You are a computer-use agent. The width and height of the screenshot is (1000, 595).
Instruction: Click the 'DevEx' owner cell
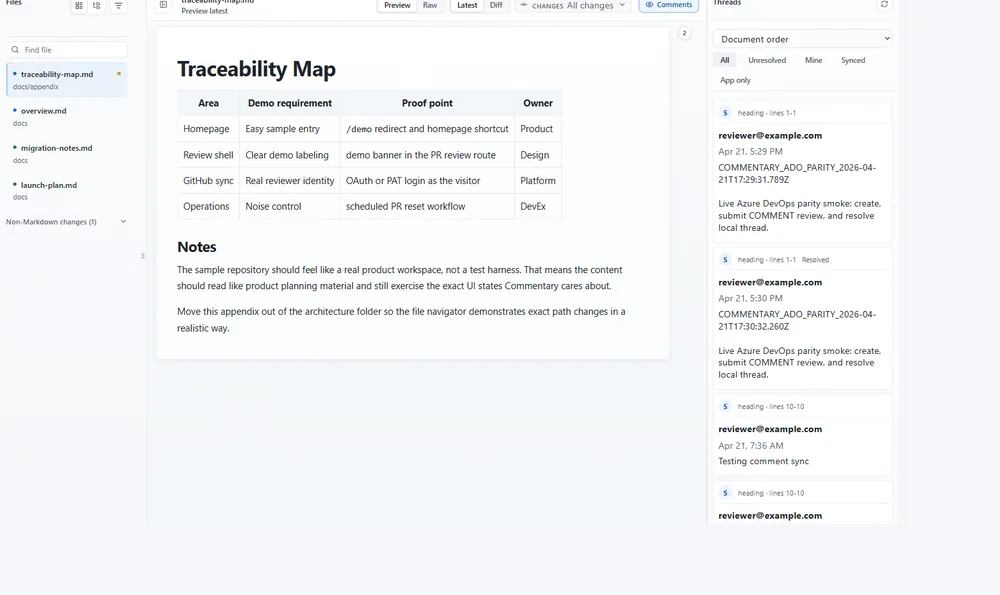[x=538, y=207]
